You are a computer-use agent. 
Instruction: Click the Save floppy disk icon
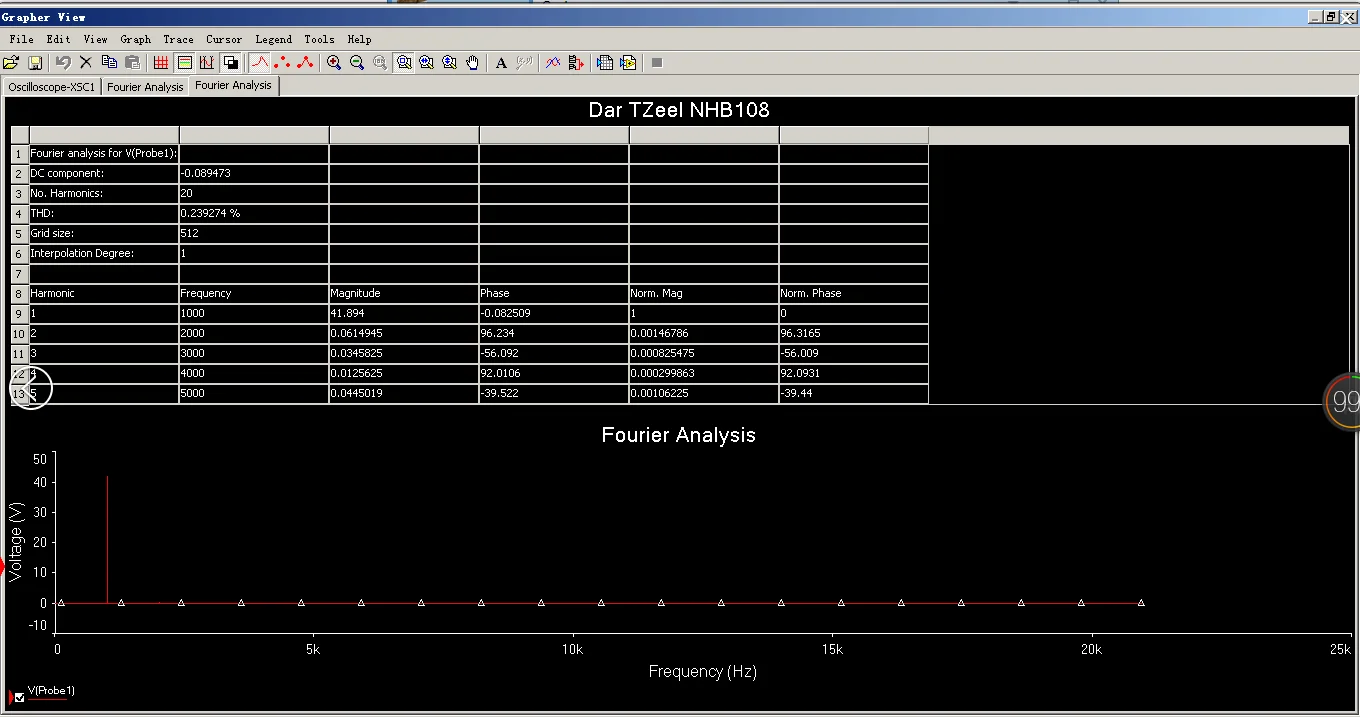[34, 62]
